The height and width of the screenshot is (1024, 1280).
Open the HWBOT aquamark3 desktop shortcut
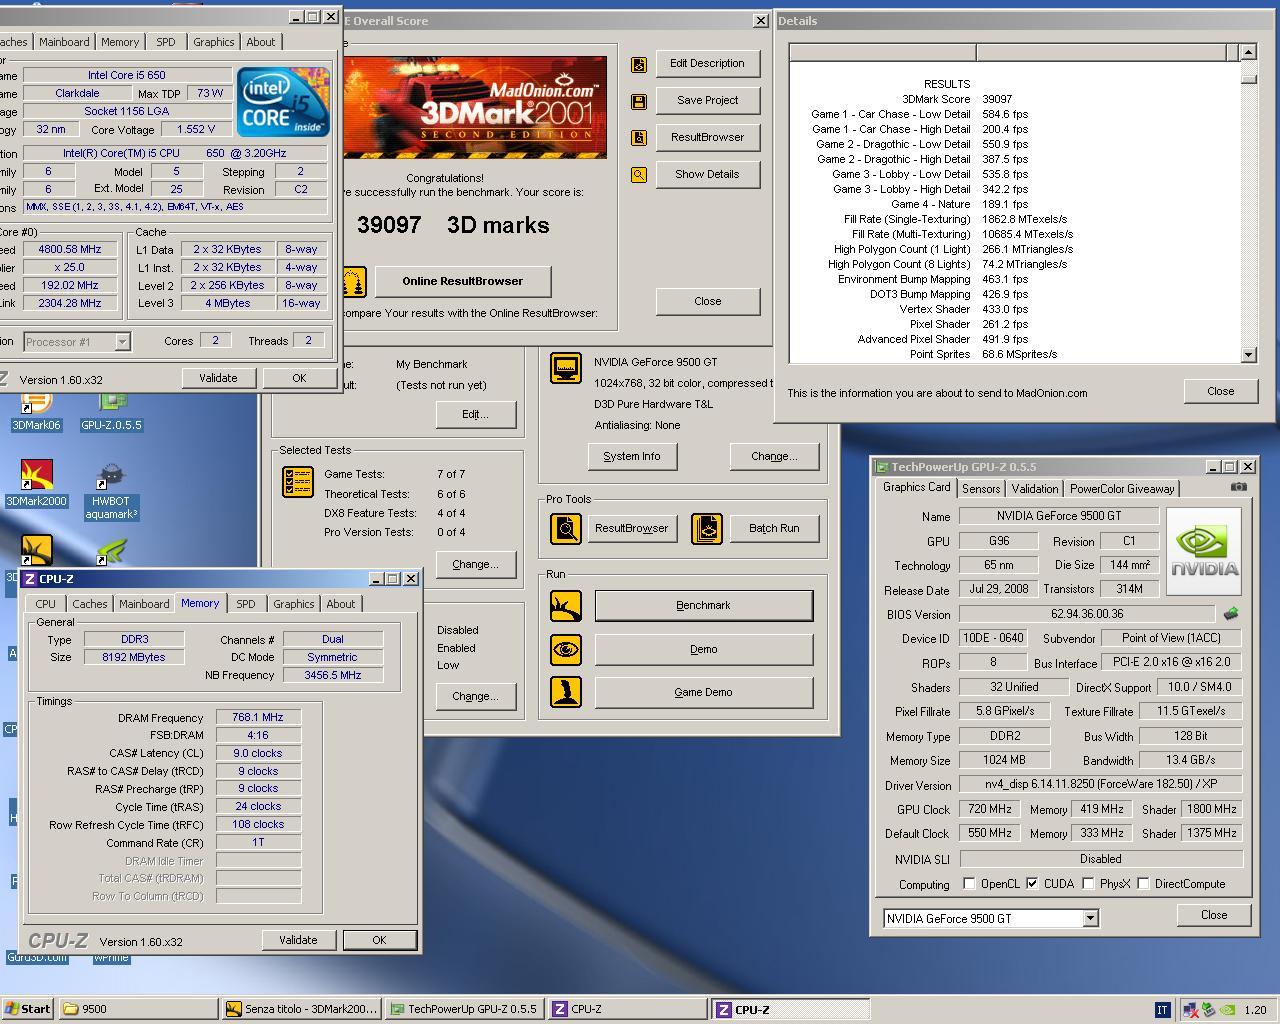tap(111, 490)
